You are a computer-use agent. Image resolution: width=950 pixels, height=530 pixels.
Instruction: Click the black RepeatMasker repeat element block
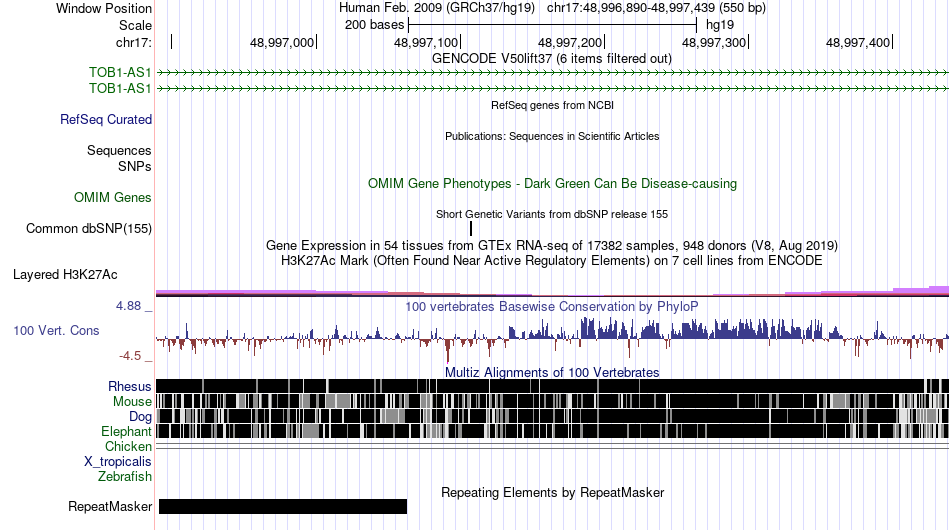click(x=283, y=506)
